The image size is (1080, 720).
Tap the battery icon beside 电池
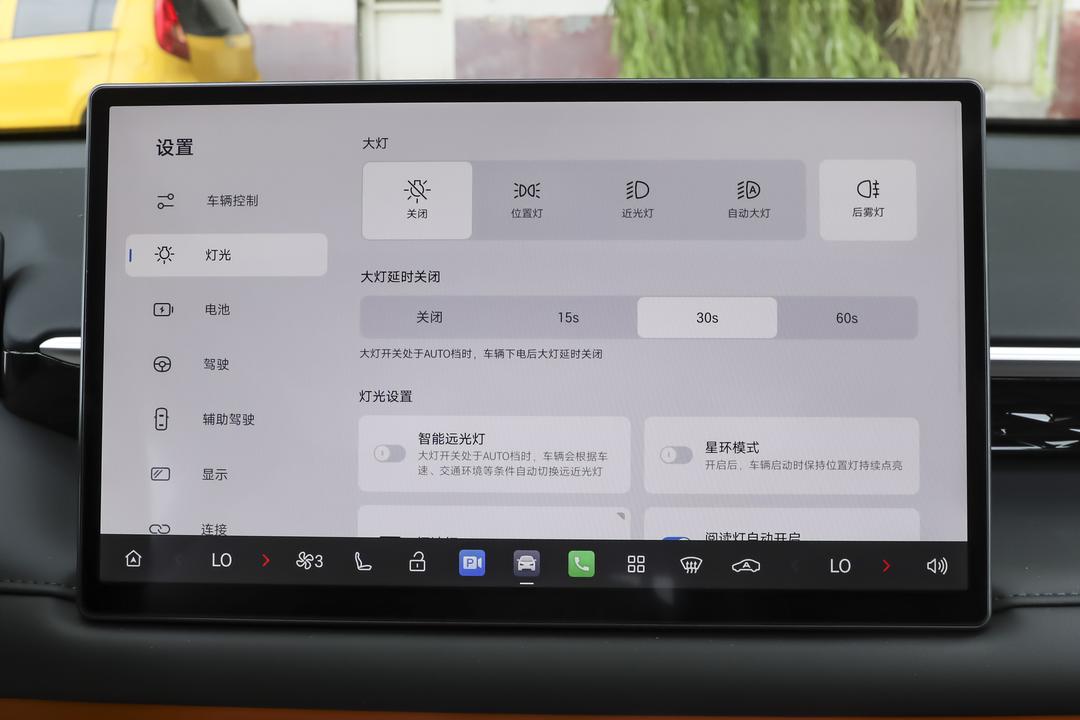coord(163,309)
